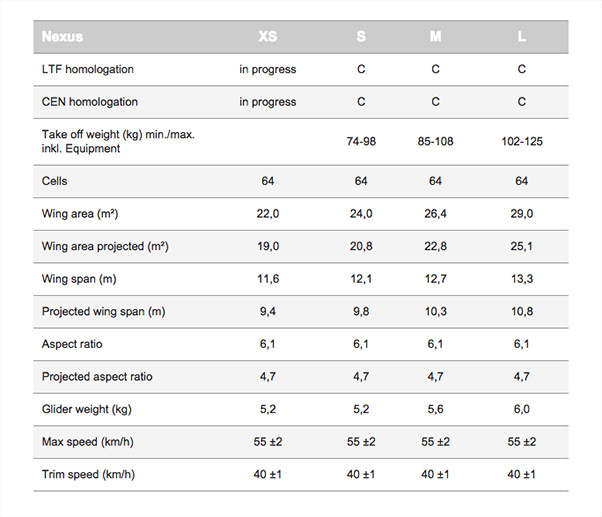Click the Cells row label
Screen dimensions: 602x517
click(54, 181)
